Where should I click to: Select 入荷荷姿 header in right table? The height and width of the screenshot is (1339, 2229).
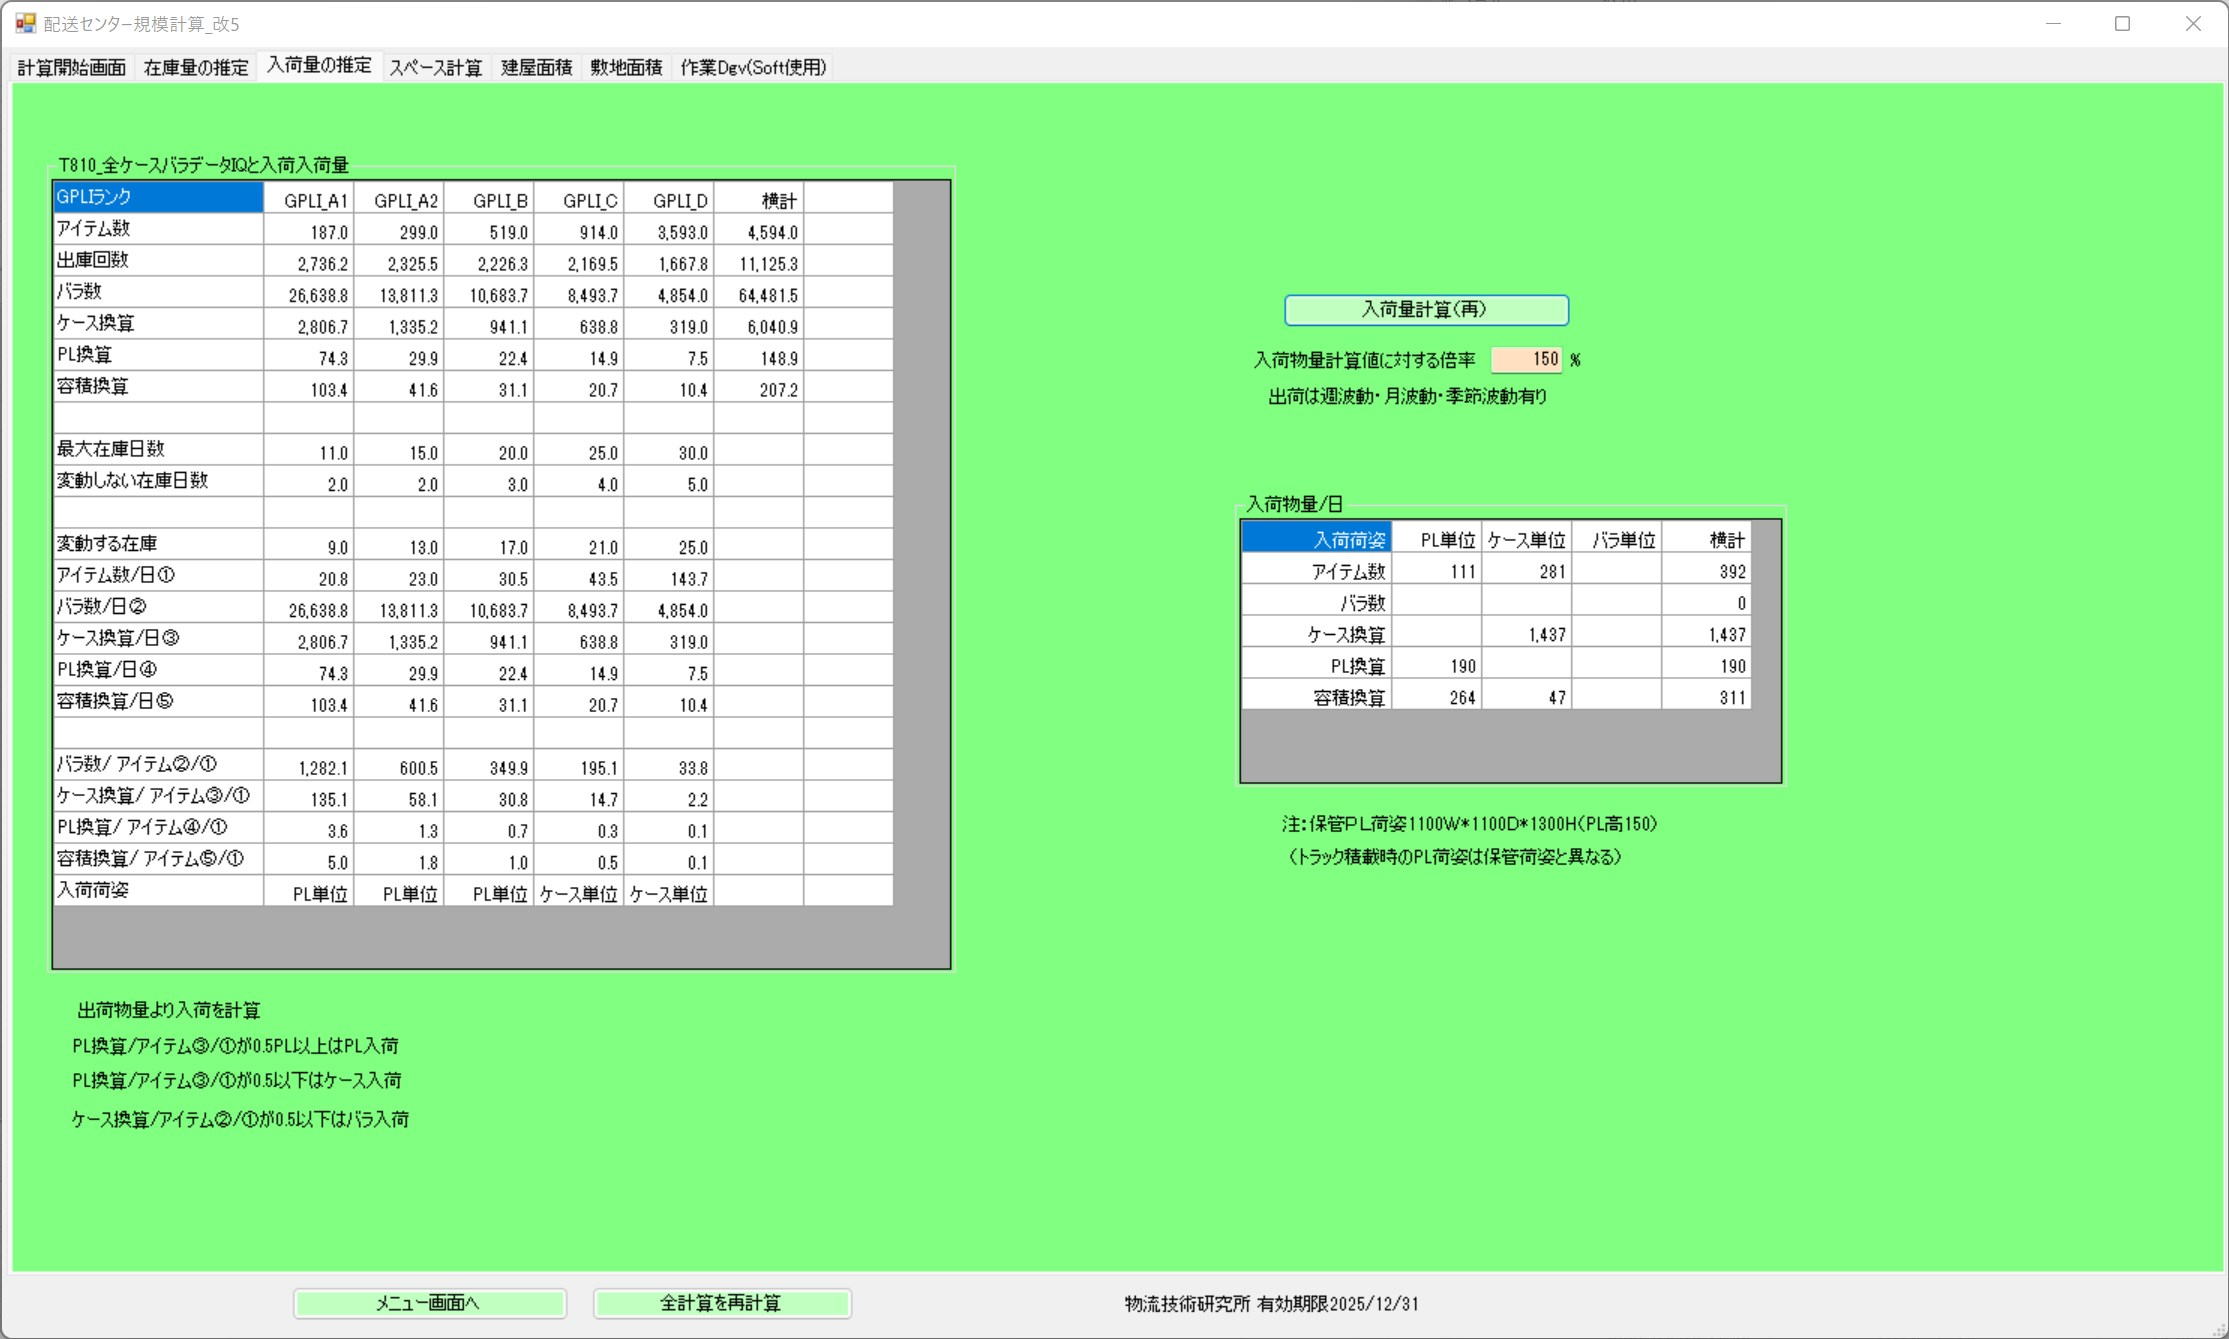[1316, 539]
